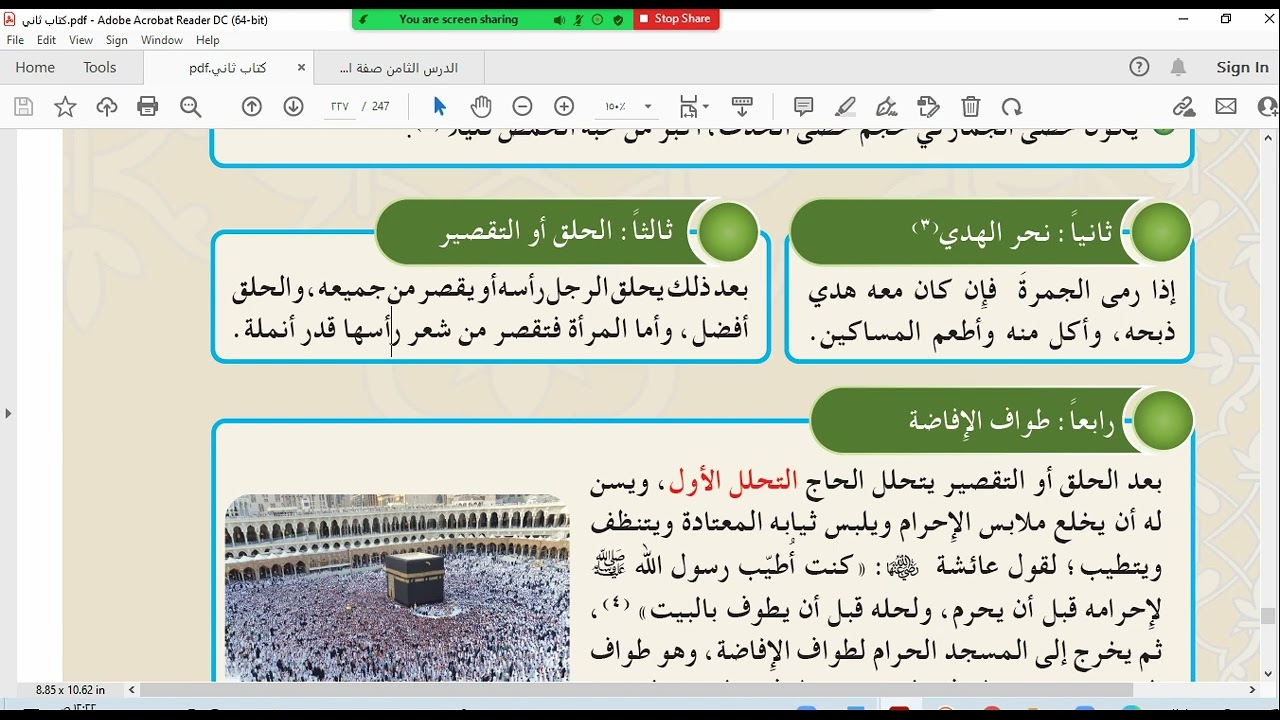This screenshot has width=1280, height=720.
Task: Open the Fill and Sign tool
Action: [928, 106]
